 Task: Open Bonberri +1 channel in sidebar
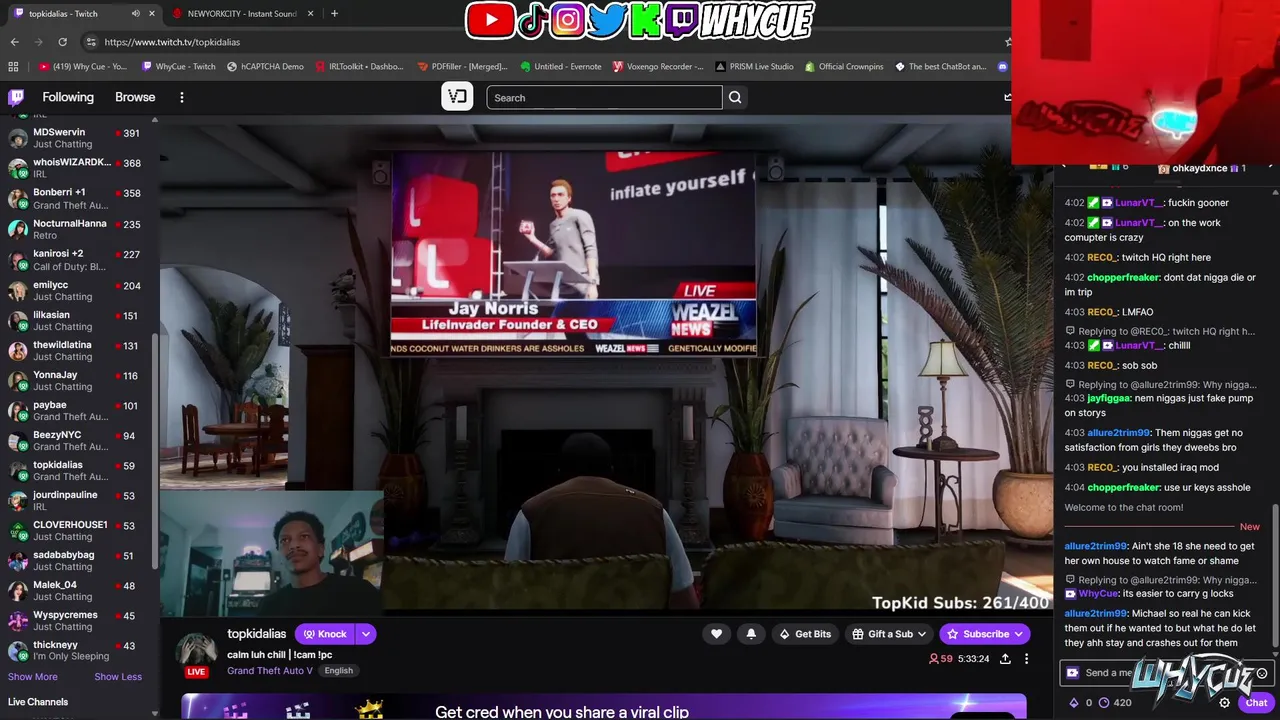point(77,198)
